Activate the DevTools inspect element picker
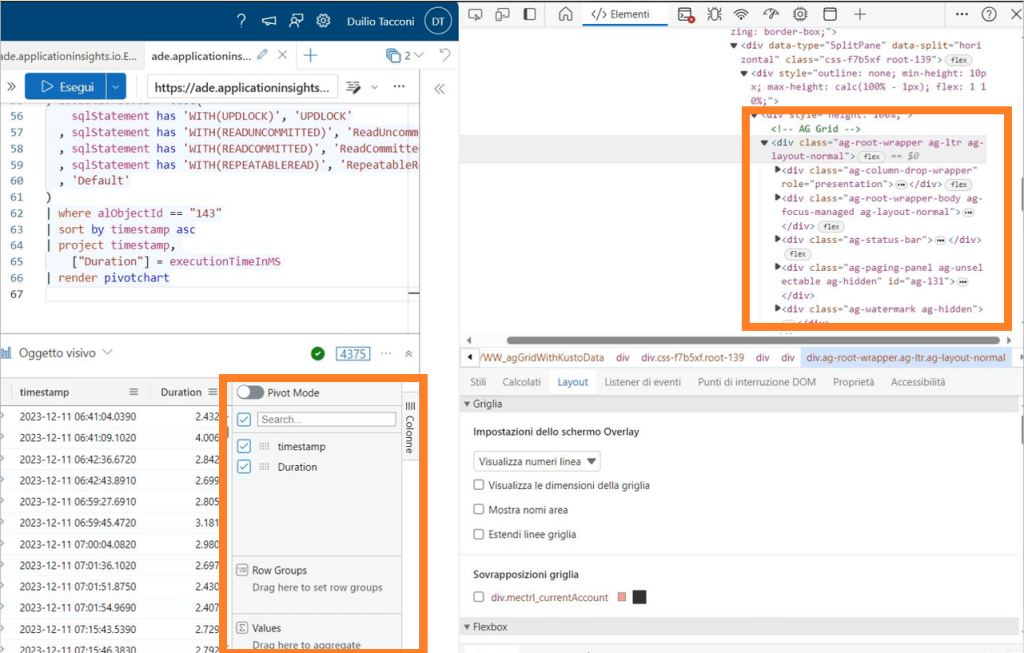Screen dimensions: 1024x653 point(476,14)
